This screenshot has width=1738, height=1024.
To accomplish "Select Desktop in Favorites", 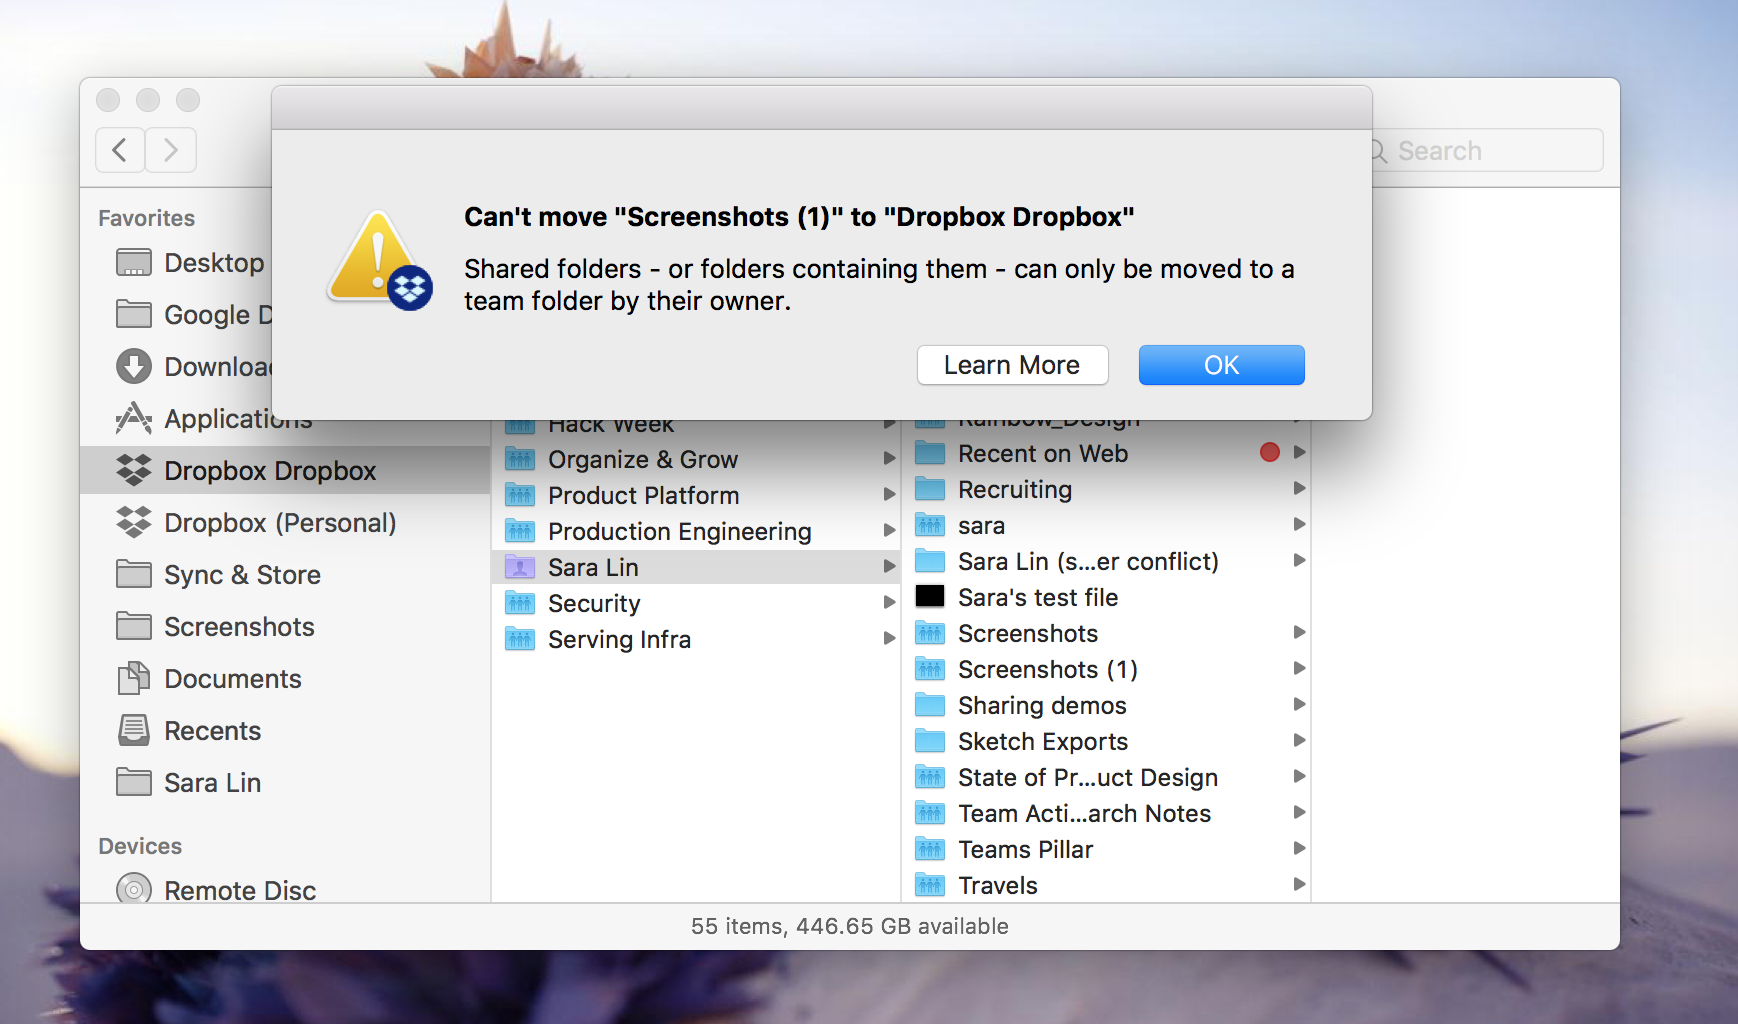I will pos(214,263).
